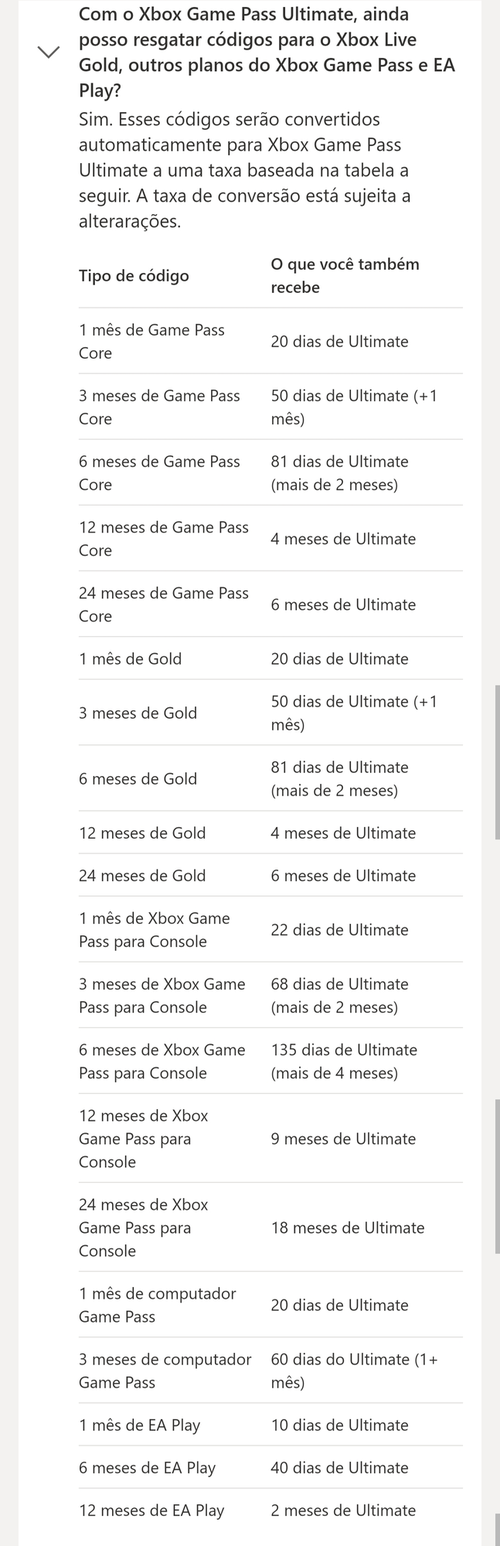Image resolution: width=500 pixels, height=1546 pixels.
Task: Click the '6 meses de EA Play' label
Action: (148, 1467)
